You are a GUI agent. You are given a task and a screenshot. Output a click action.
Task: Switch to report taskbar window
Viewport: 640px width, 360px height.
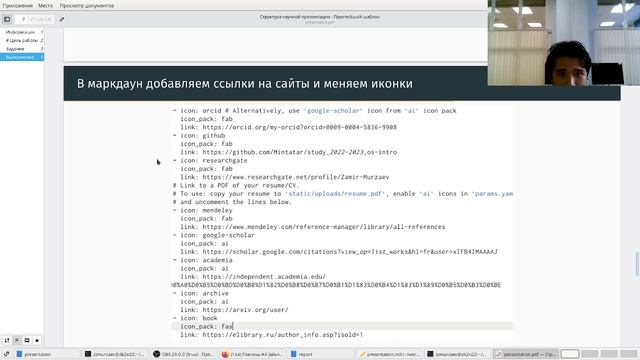pos(320,354)
